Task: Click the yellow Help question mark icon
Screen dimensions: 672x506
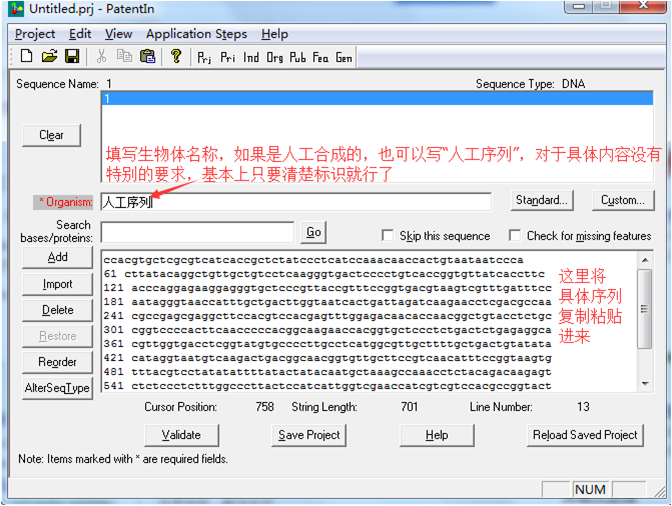Action: [176, 56]
